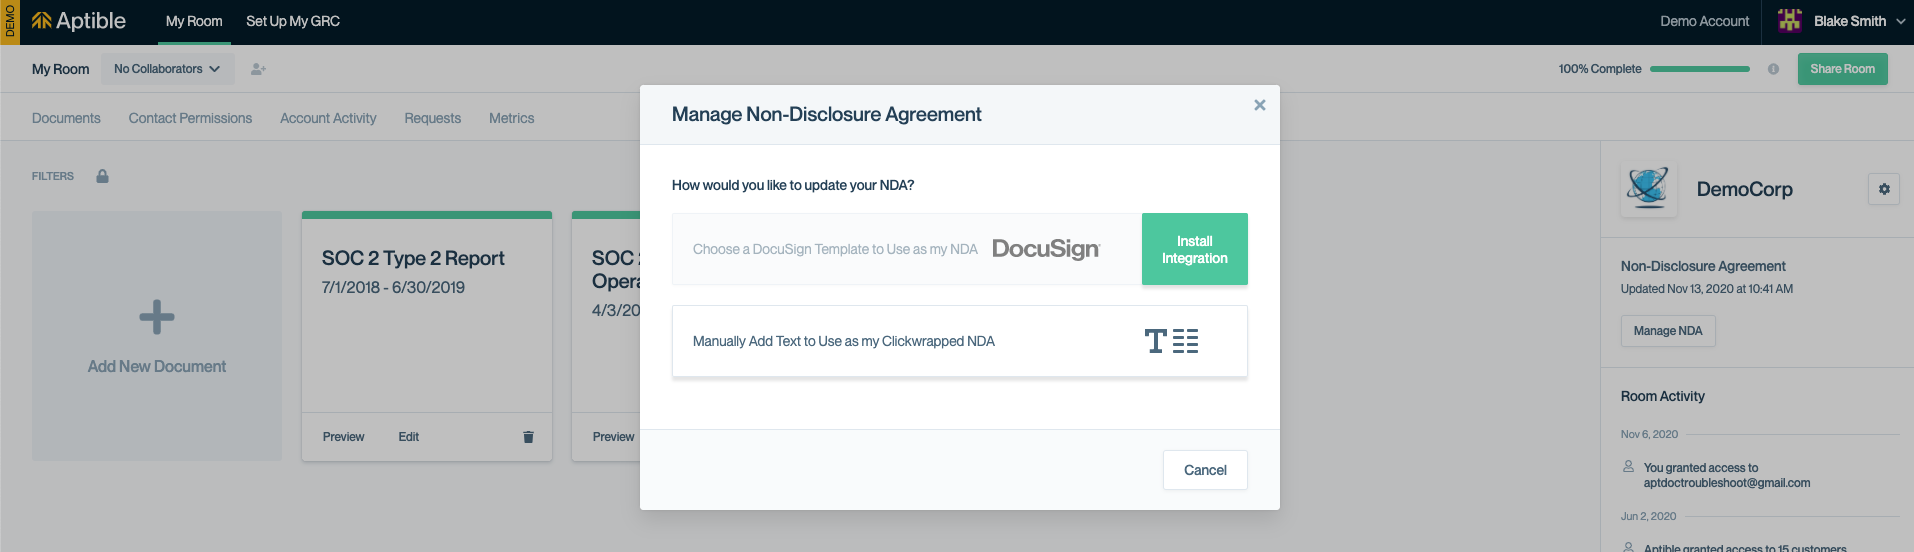Click the Room Activity heading
Viewport: 1914px width, 552px height.
[x=1662, y=396]
